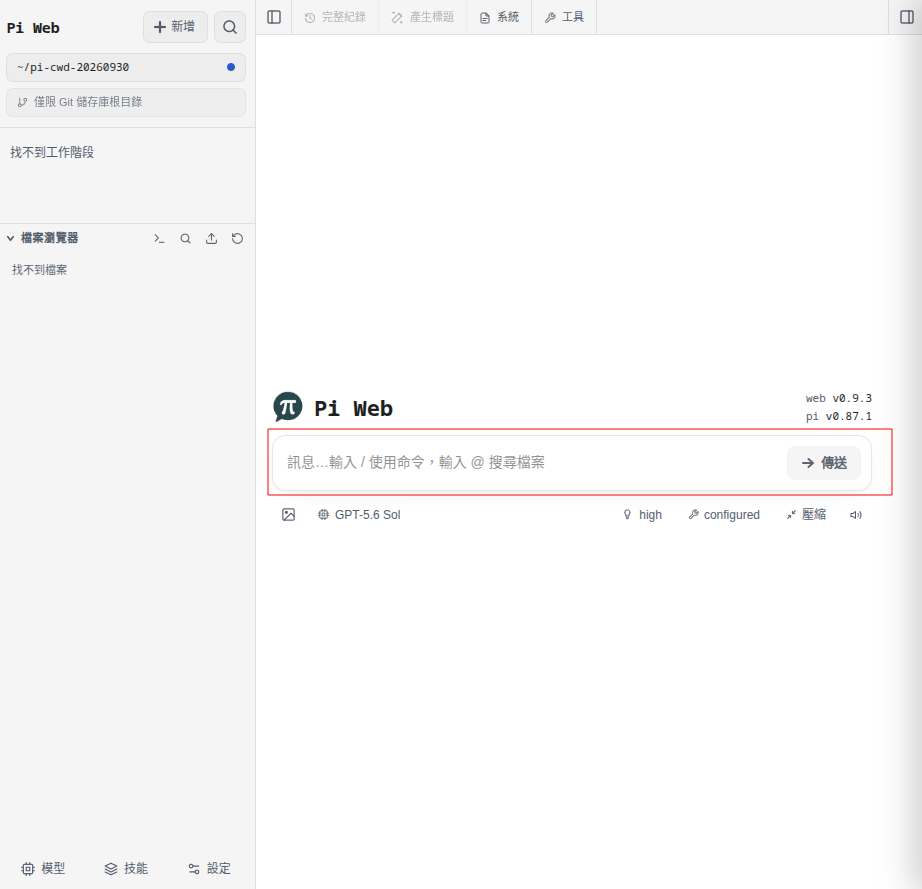Toggle 僅限 Git 儲存庫根目錄 filter
This screenshot has width=922, height=889.
(x=126, y=102)
